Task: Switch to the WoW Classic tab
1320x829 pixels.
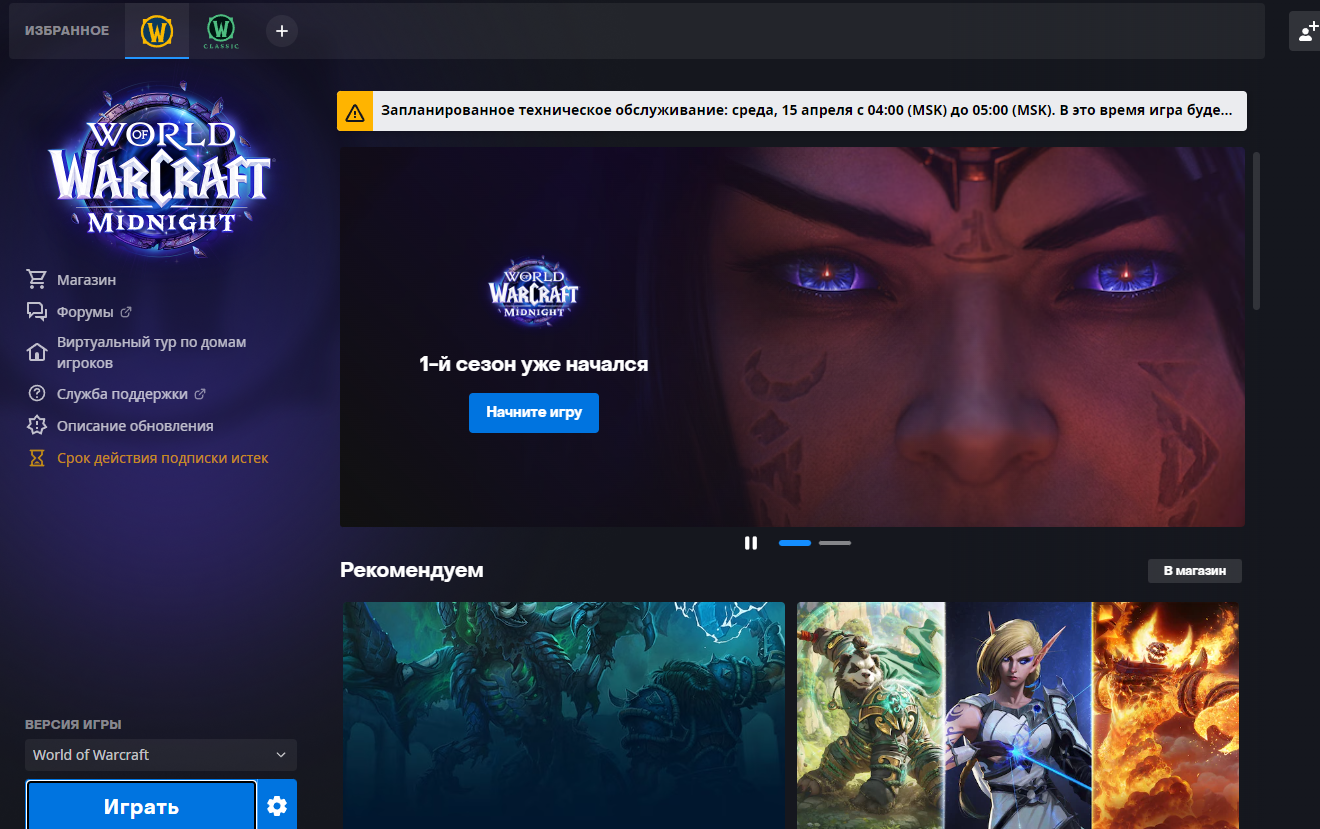Action: (x=221, y=32)
